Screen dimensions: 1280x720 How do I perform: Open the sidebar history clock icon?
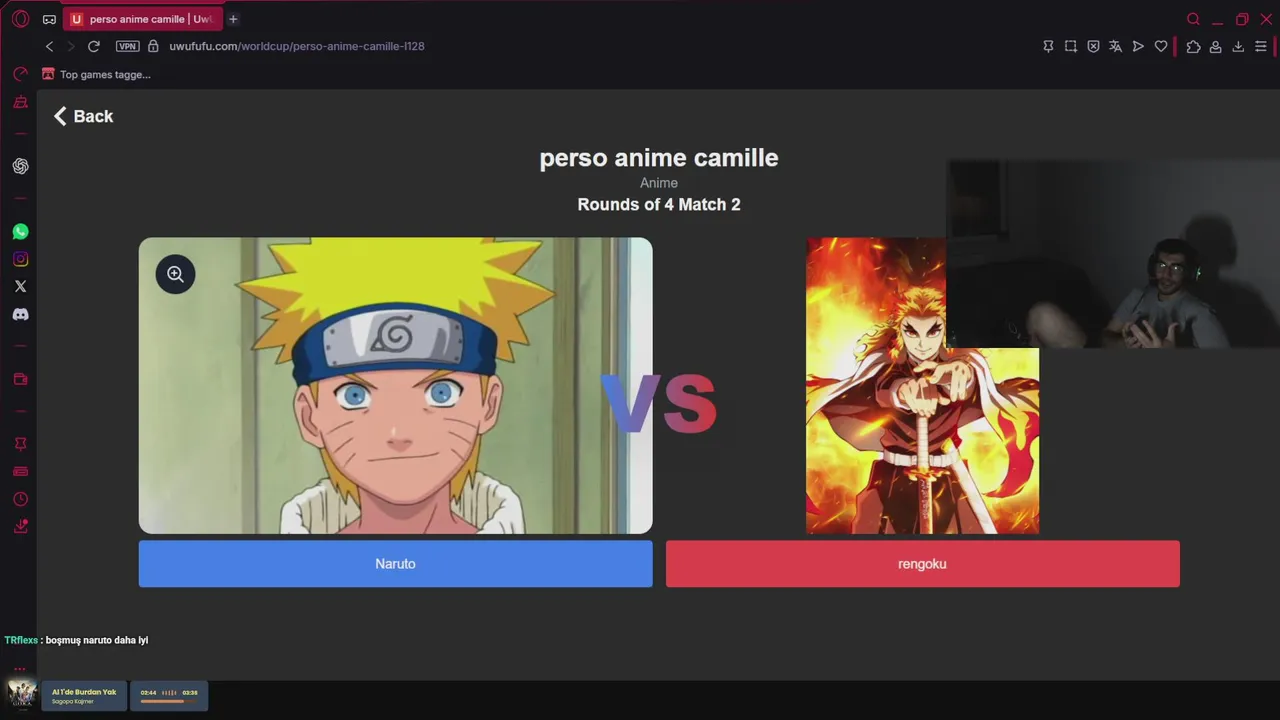pyautogui.click(x=20, y=499)
